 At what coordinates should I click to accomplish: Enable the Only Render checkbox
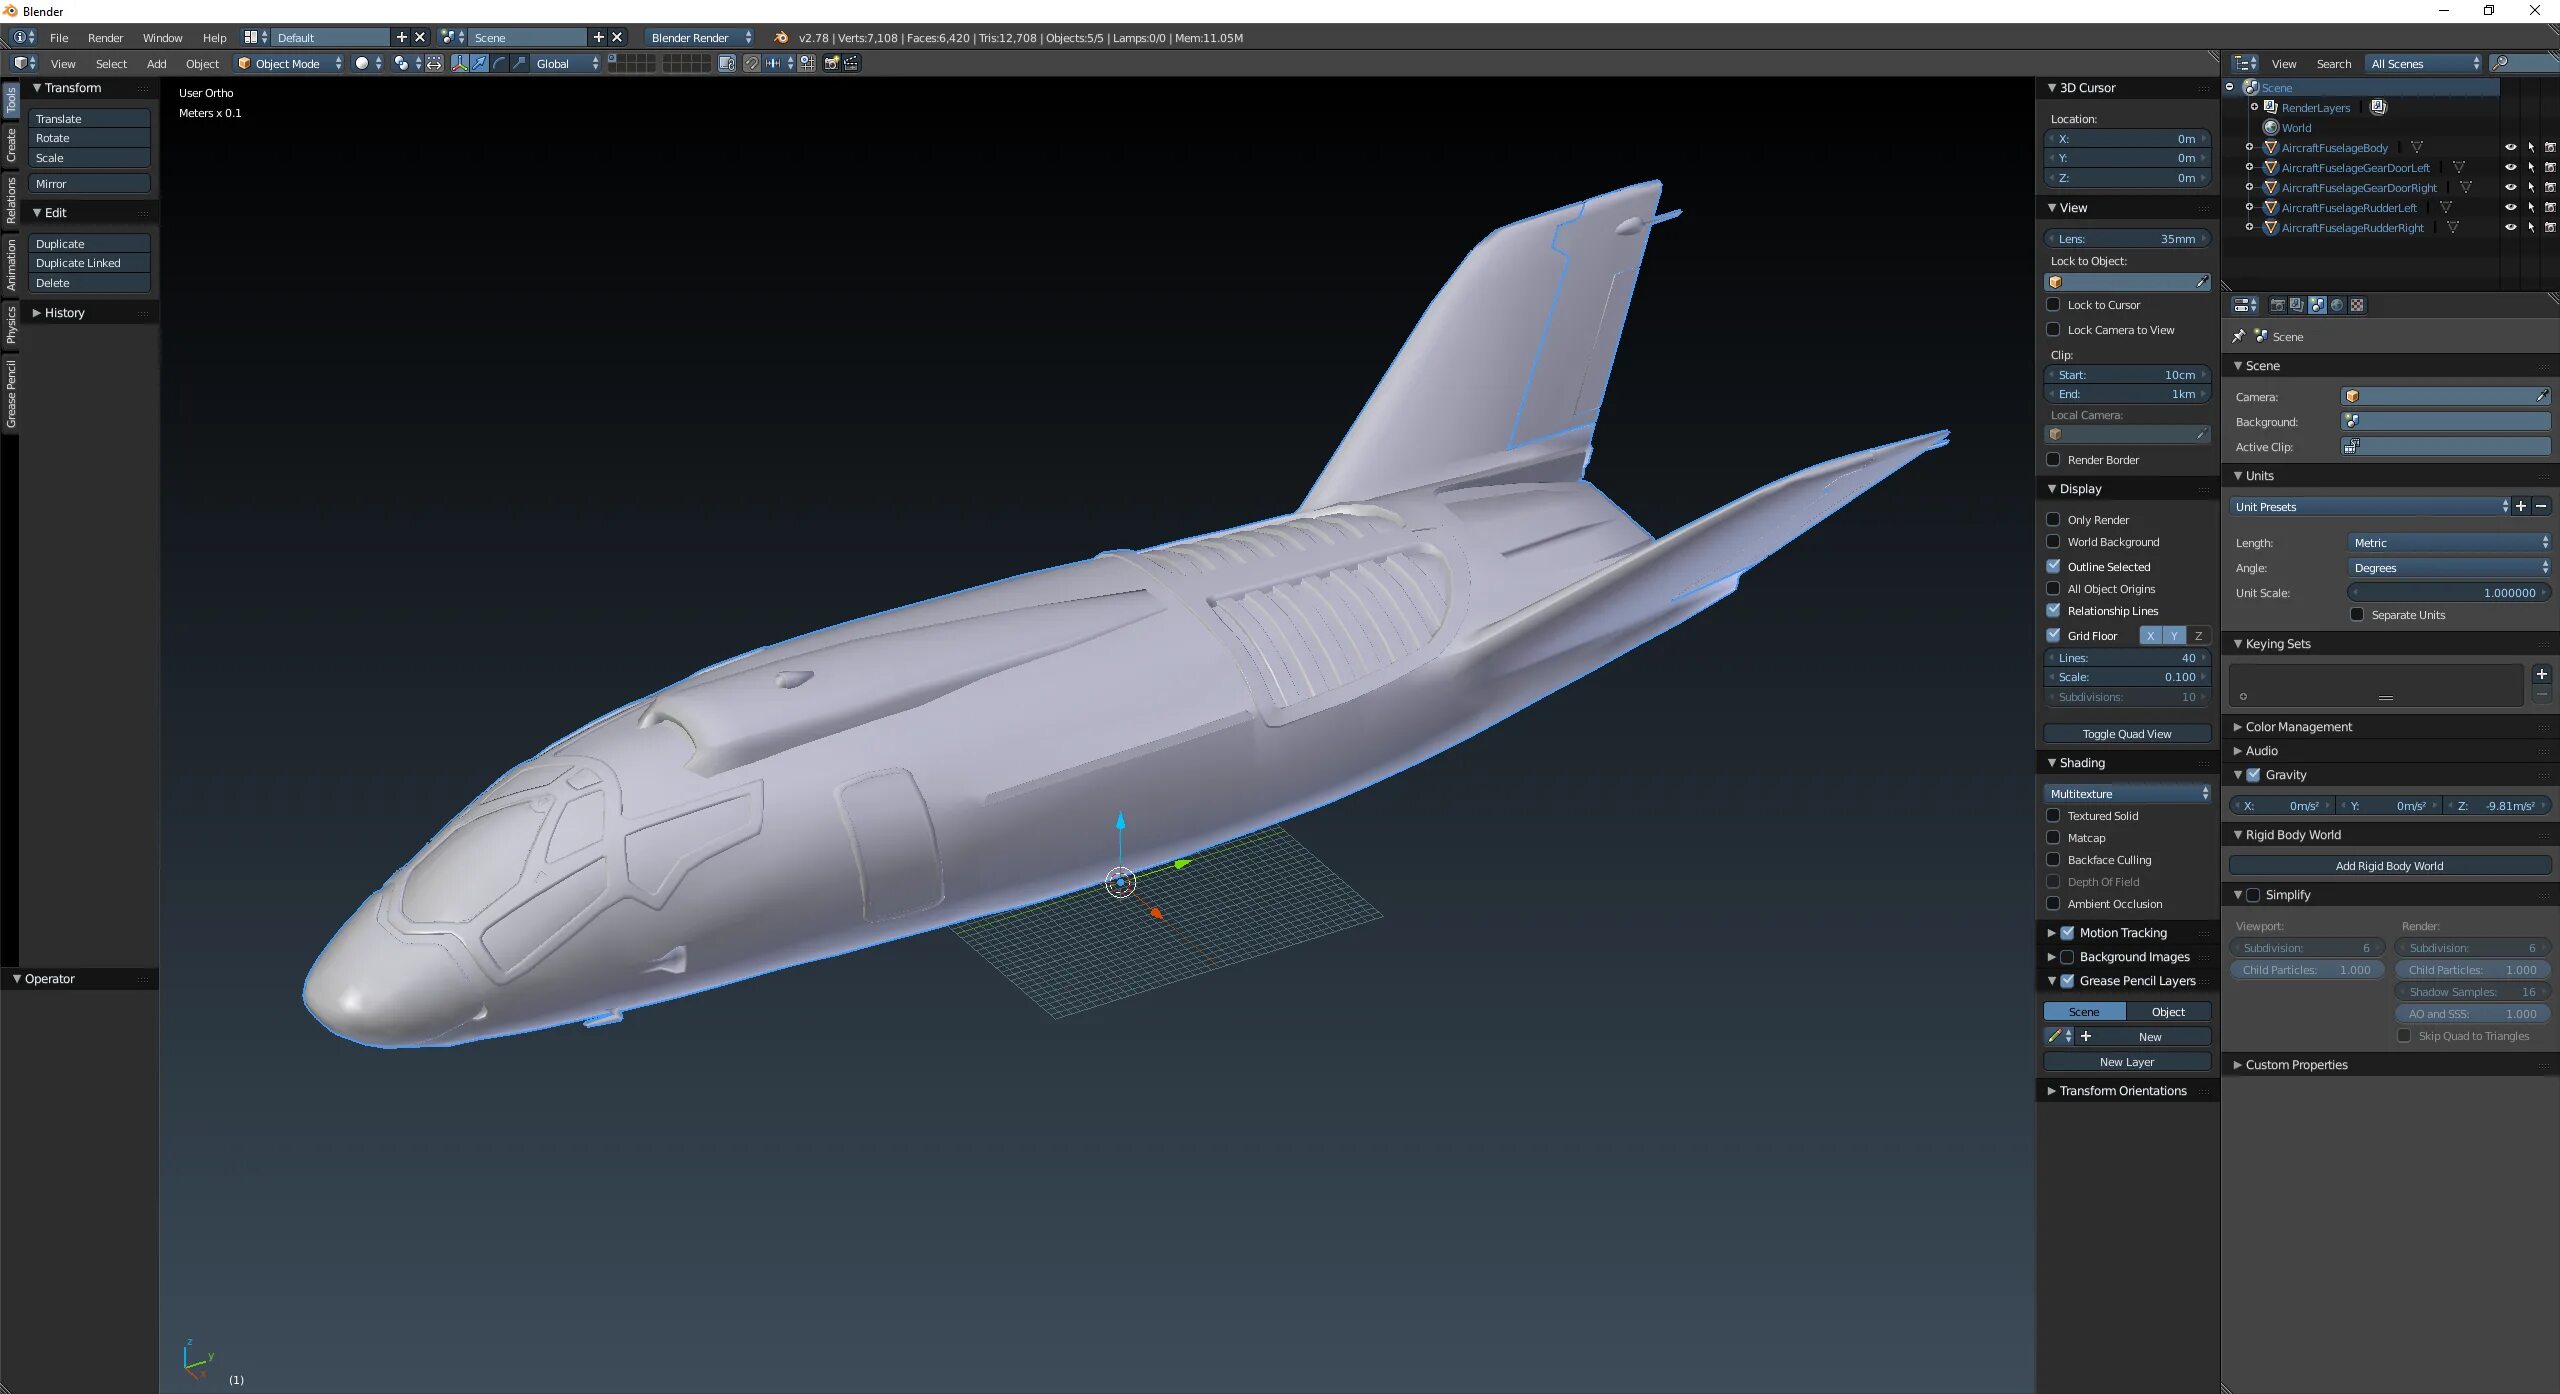[2054, 520]
